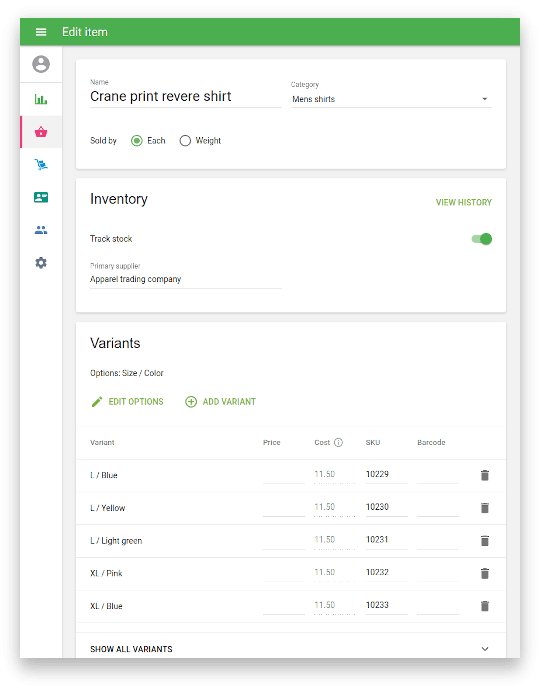Open the reports bar chart icon
This screenshot has width=541, height=691.
41,99
